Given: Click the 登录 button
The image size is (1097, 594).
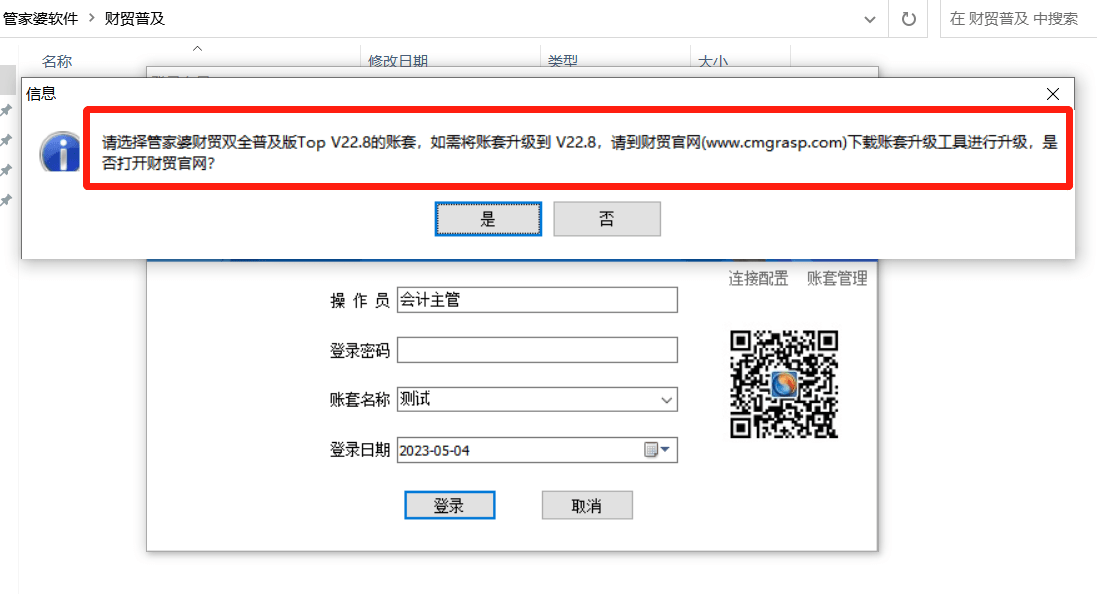Looking at the screenshot, I should (x=449, y=505).
